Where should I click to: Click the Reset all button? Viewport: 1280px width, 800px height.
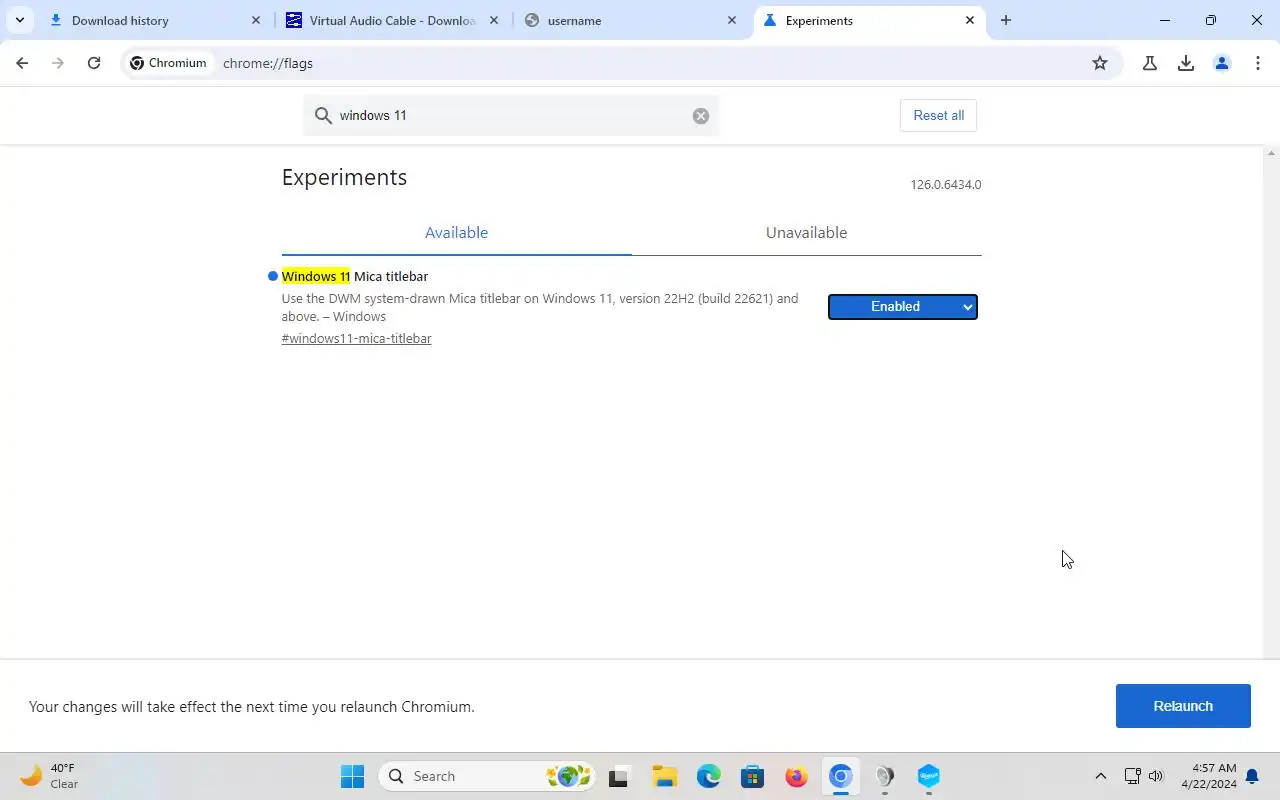click(x=939, y=115)
